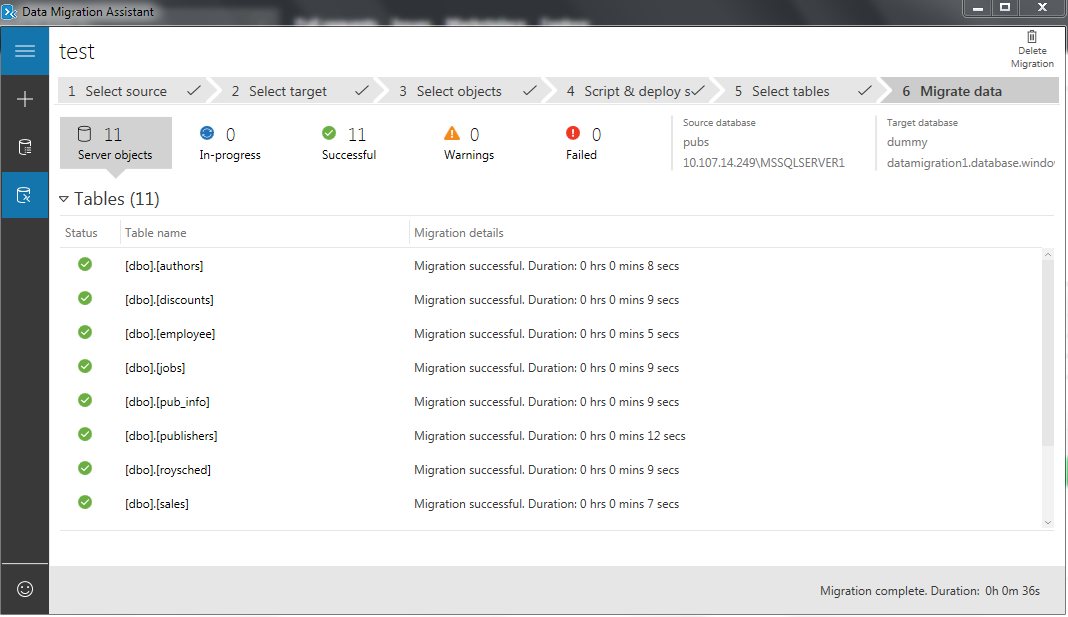This screenshot has height=617, width=1068.
Task: Click the green status icon for publishers
Action: coord(85,434)
